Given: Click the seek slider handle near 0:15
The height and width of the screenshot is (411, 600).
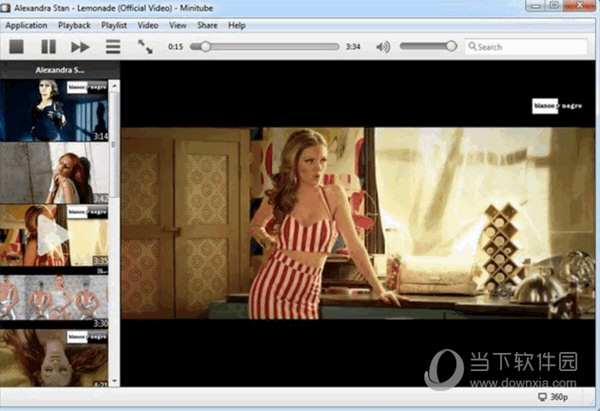Looking at the screenshot, I should tap(205, 47).
